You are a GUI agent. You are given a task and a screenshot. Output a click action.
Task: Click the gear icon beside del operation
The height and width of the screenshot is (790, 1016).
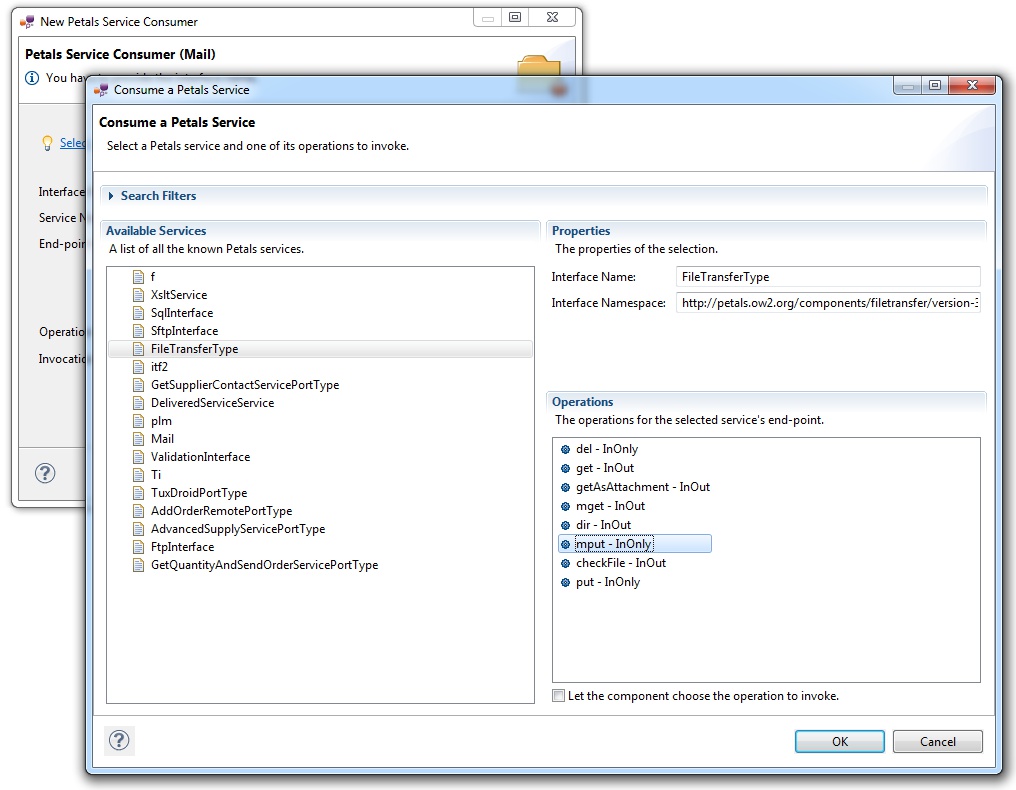[565, 449]
